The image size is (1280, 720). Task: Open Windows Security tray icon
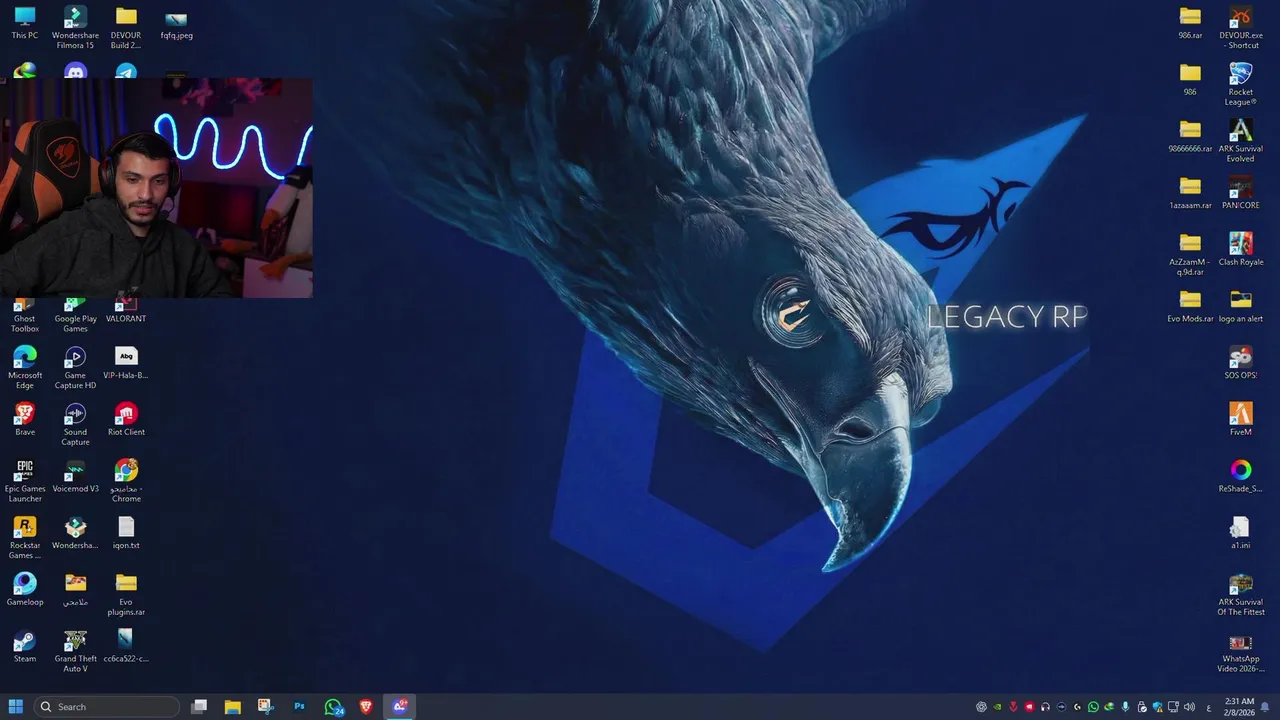click(x=1157, y=707)
